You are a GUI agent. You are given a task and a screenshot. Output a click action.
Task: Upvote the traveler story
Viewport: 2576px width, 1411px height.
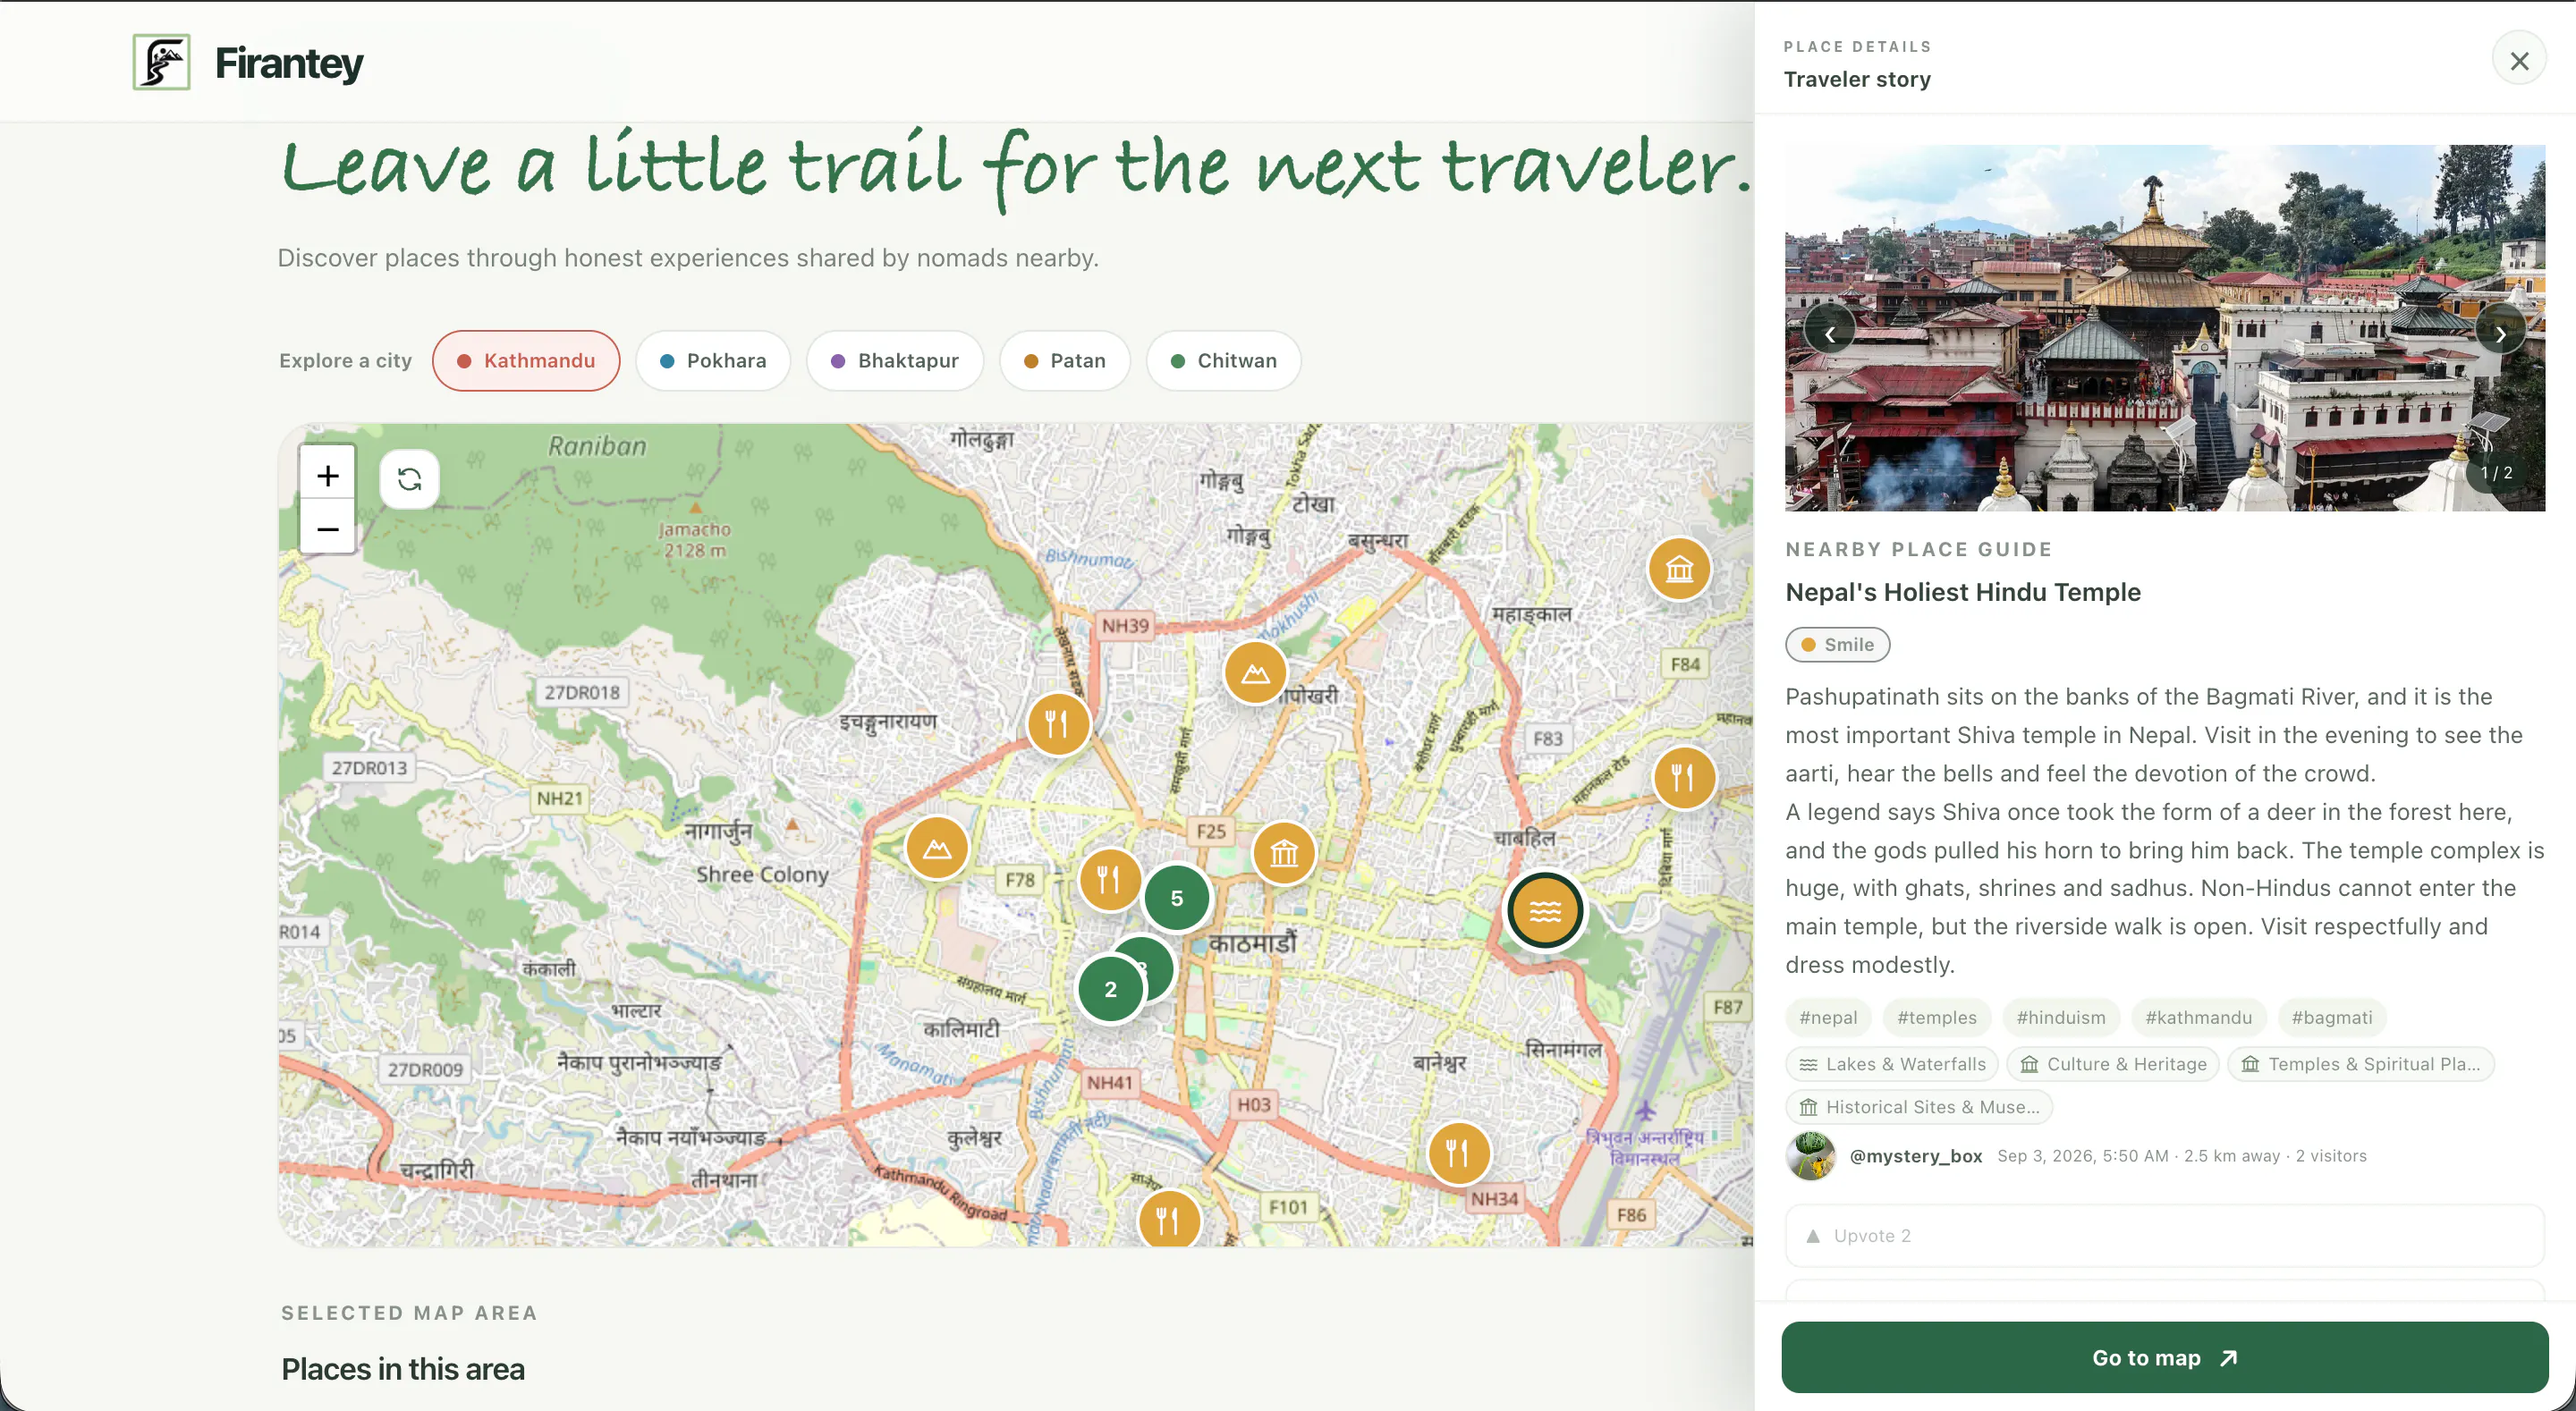(x=2165, y=1236)
